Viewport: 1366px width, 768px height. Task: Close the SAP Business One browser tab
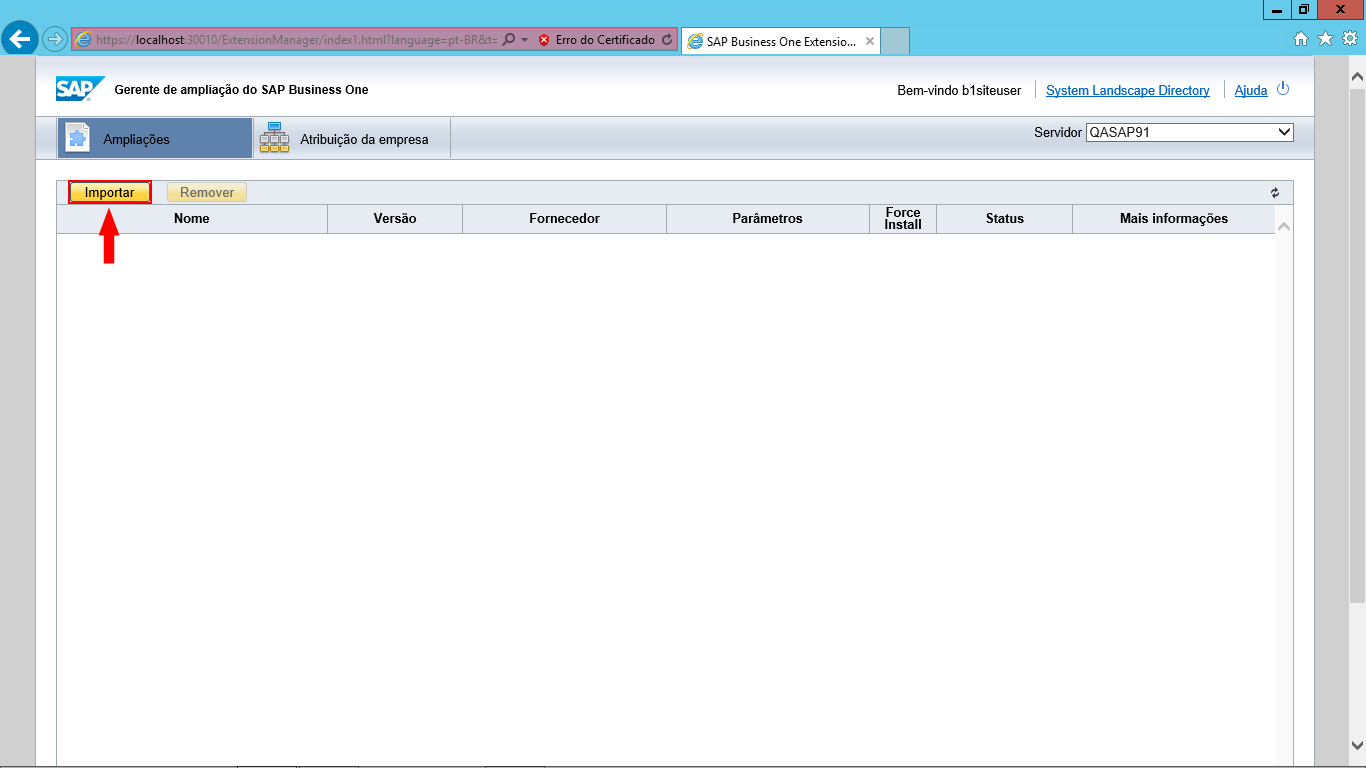pos(870,42)
